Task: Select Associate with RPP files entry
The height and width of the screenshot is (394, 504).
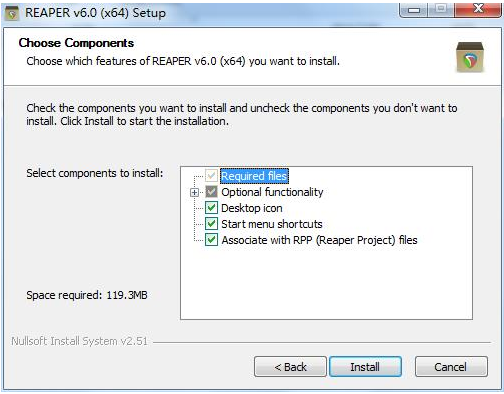Action: (x=319, y=240)
